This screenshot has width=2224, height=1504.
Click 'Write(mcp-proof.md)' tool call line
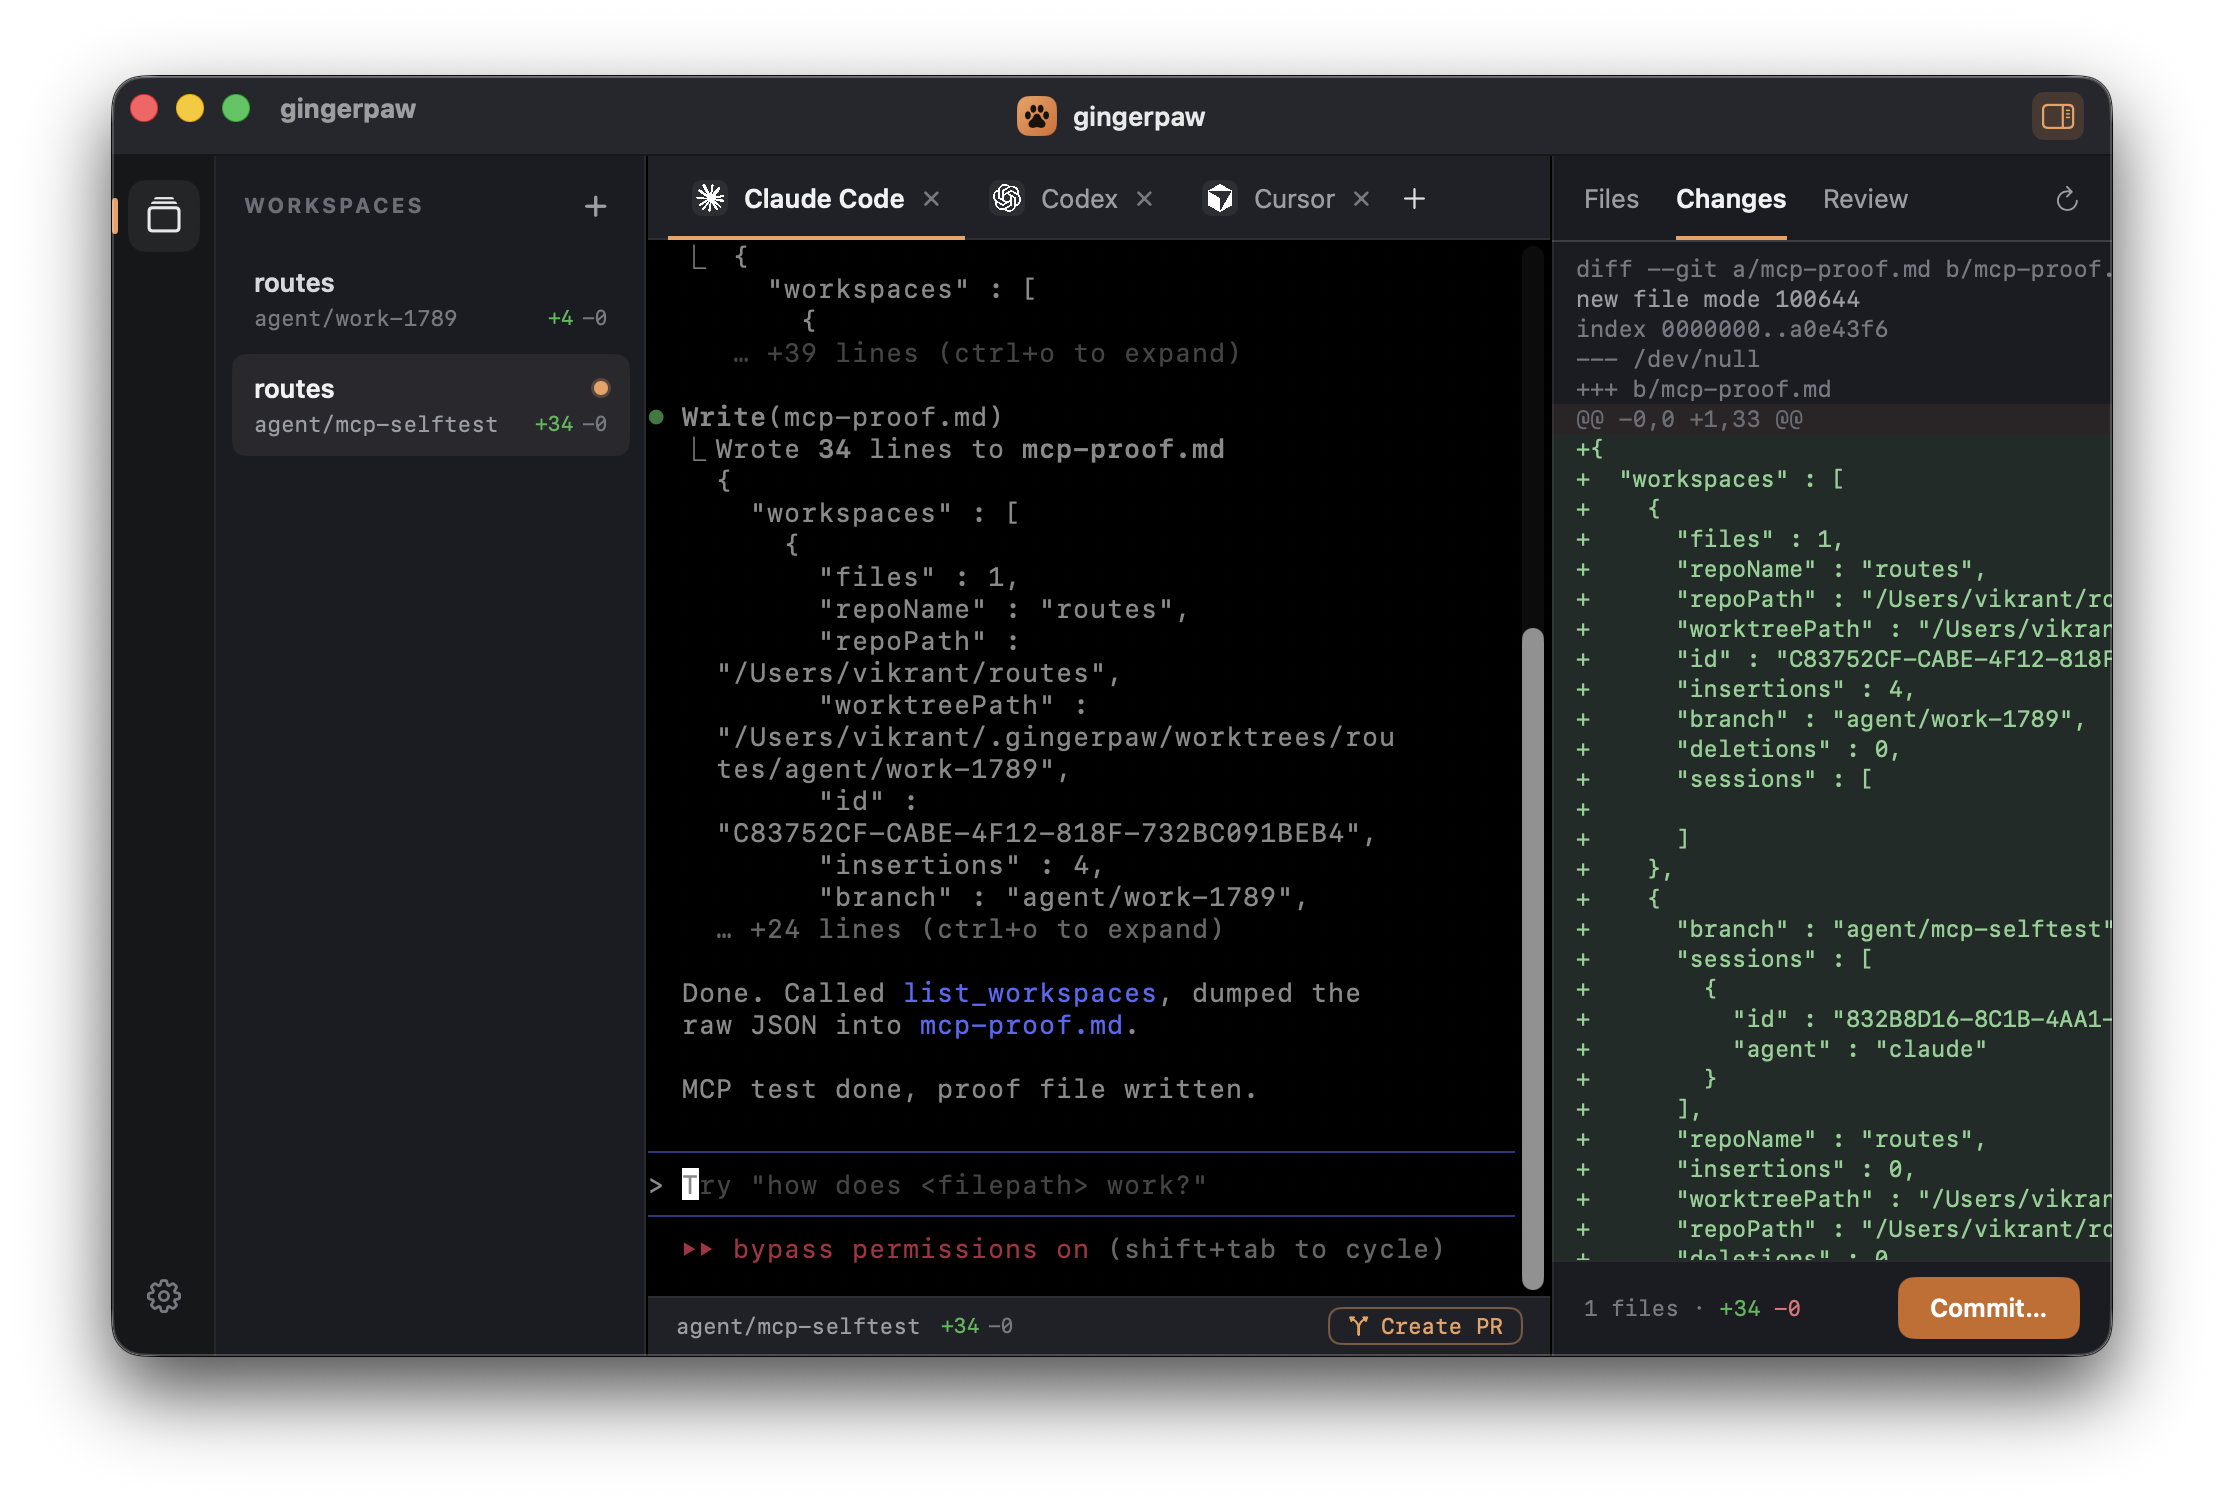coord(841,417)
